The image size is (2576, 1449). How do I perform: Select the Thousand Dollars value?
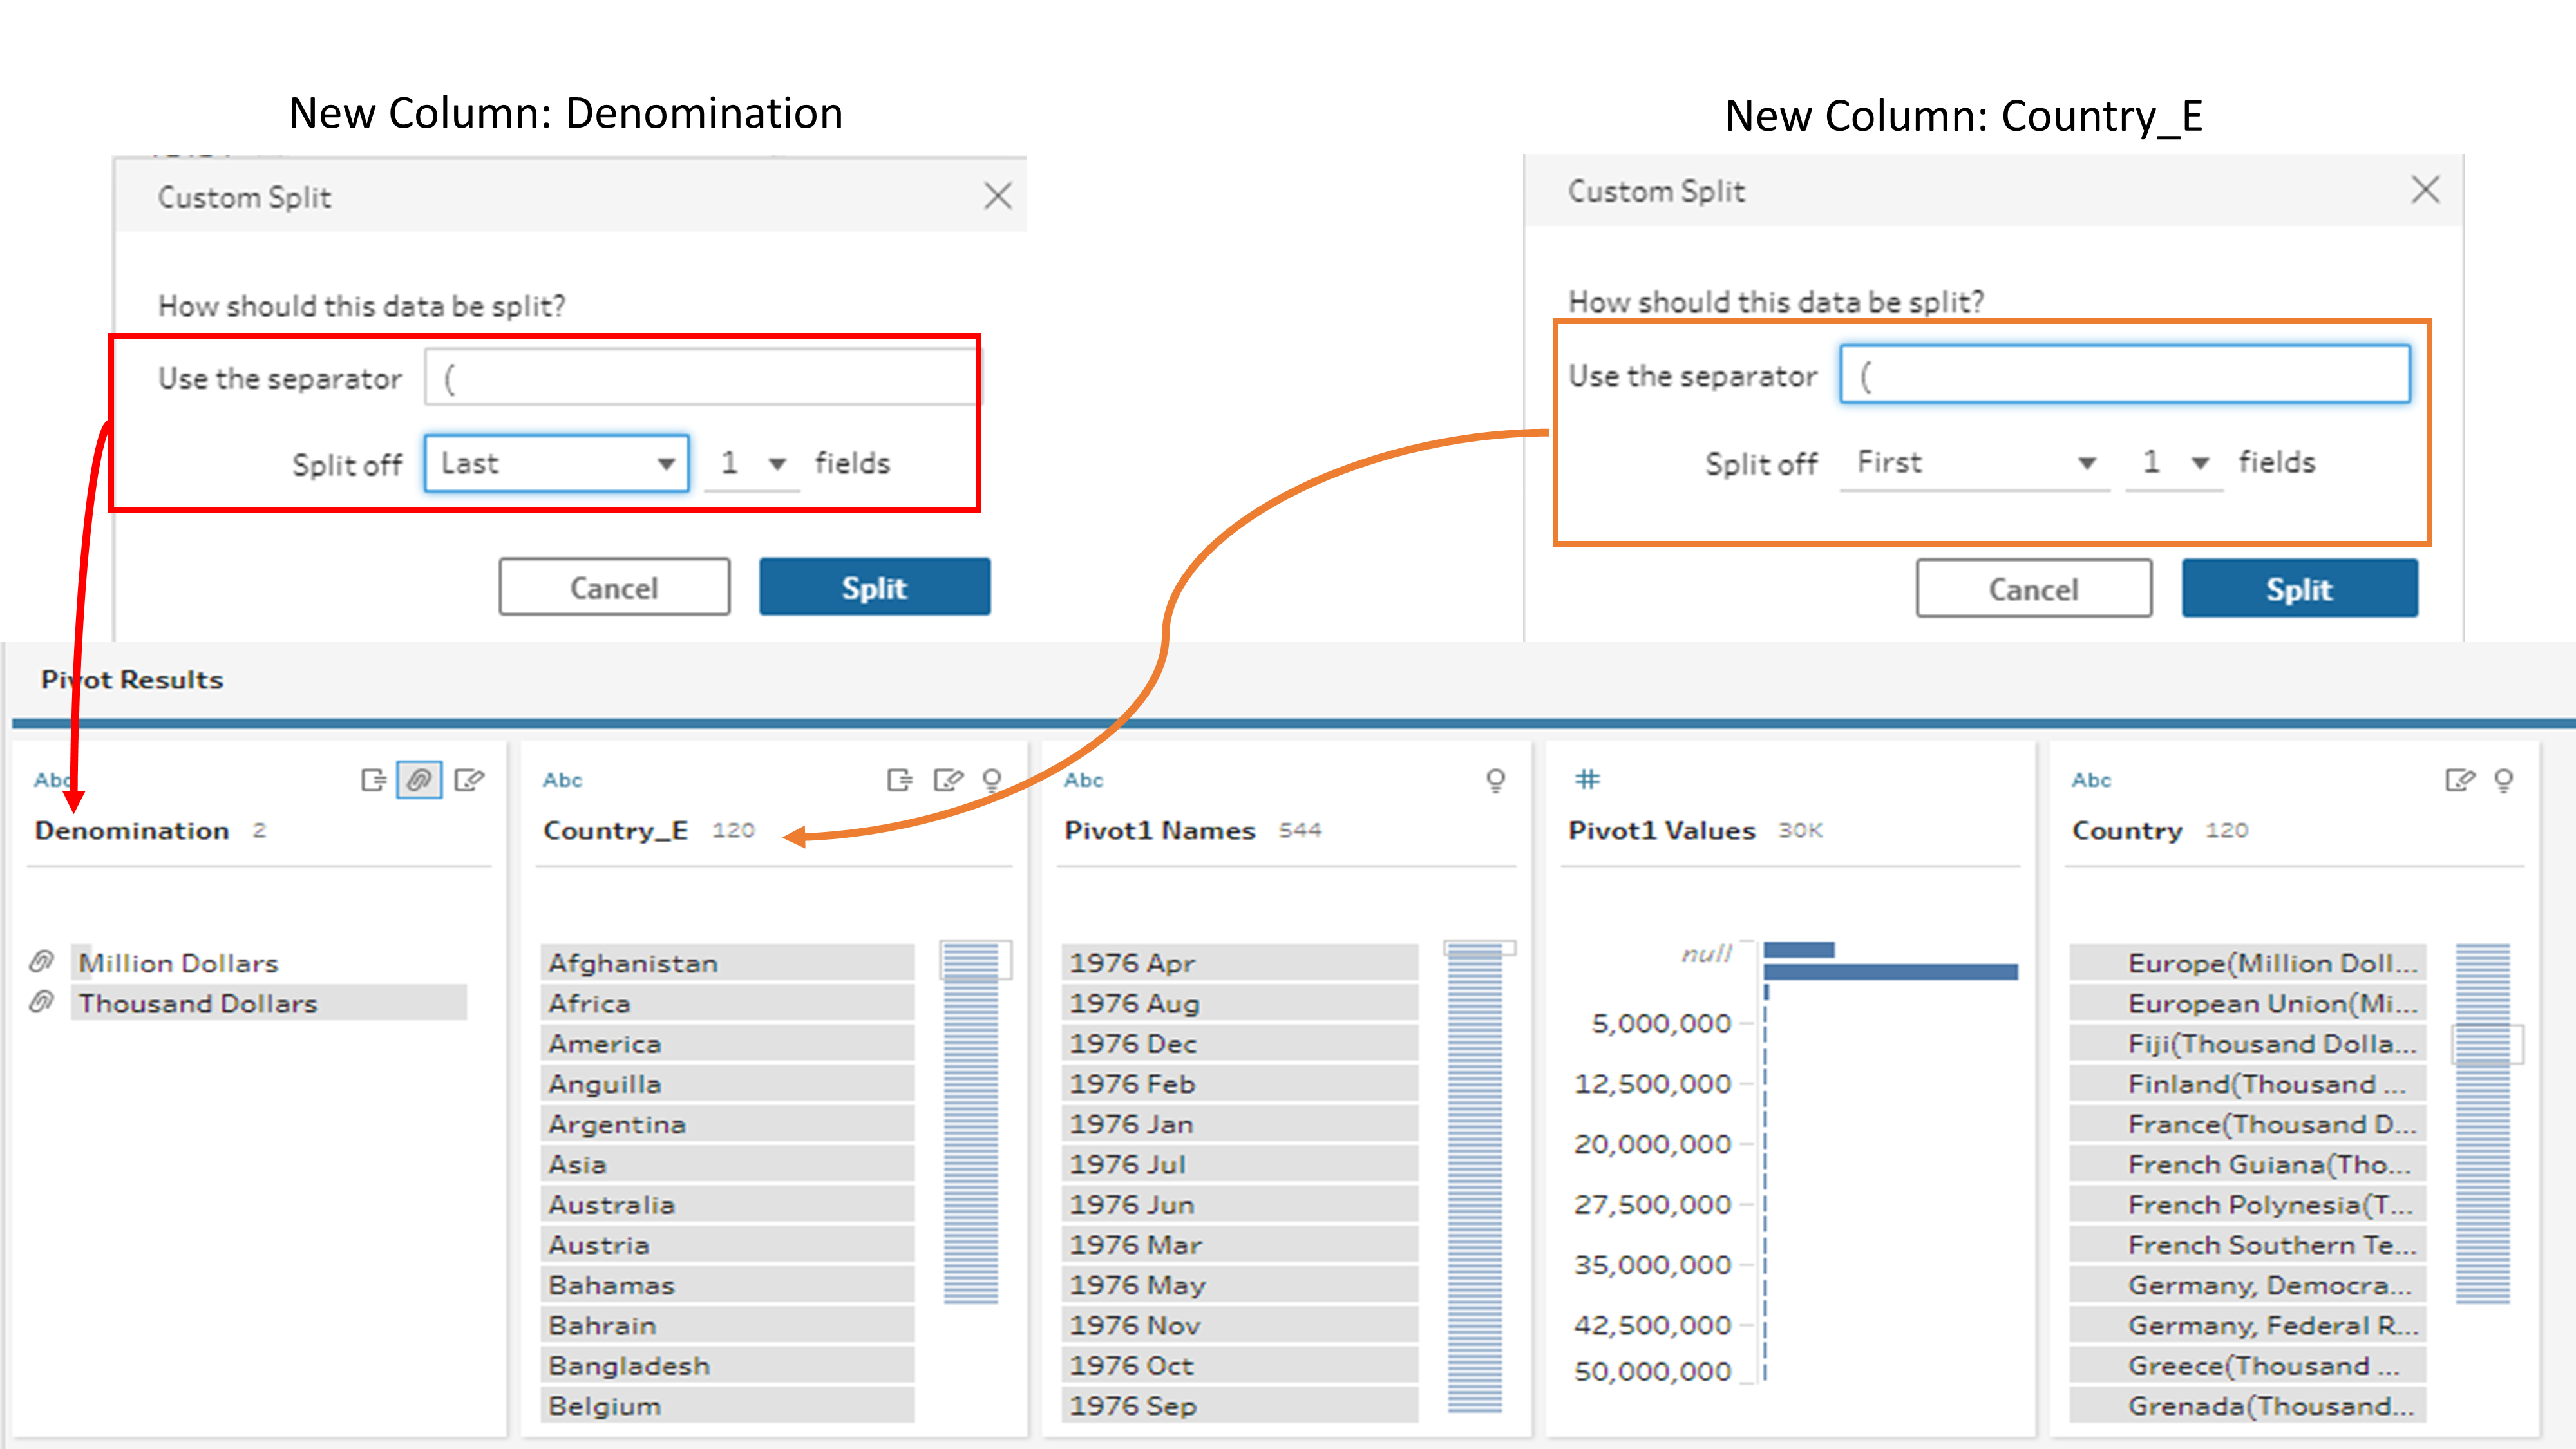[x=269, y=1002]
